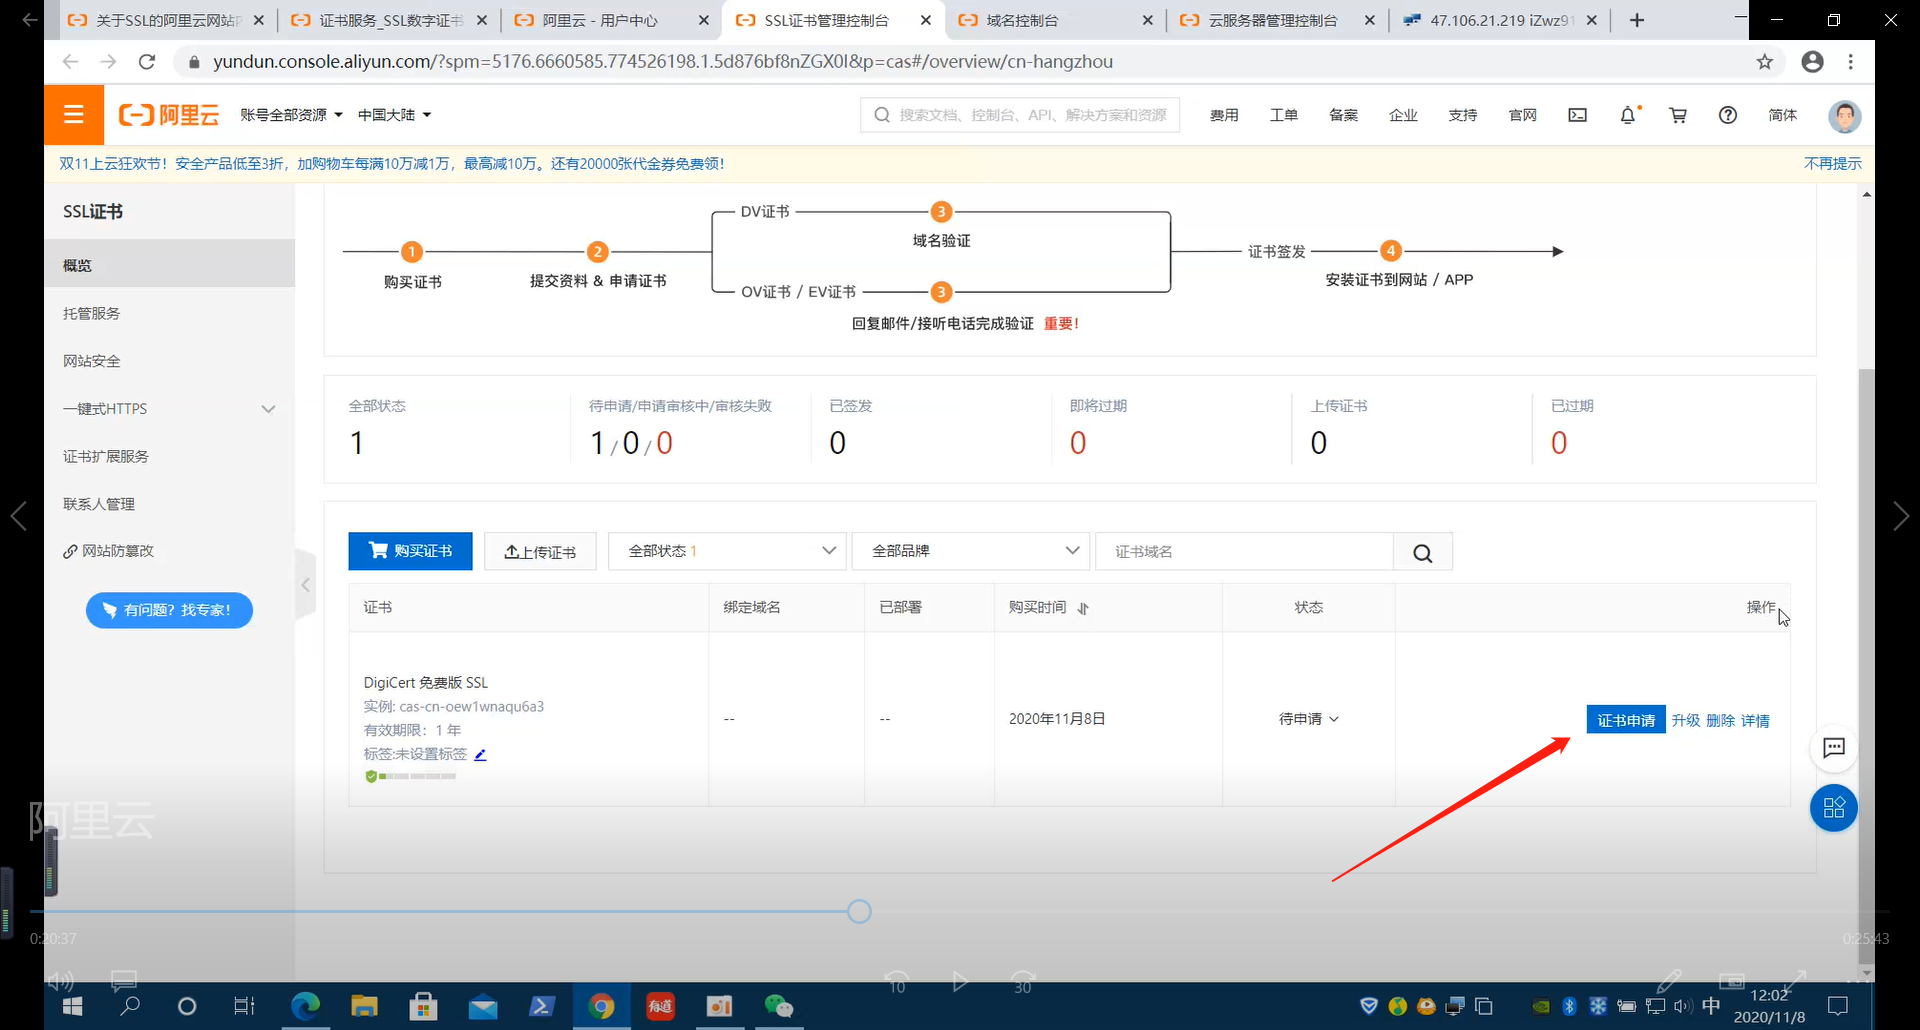Click the 删除 link
1920x1030 pixels.
[1720, 720]
